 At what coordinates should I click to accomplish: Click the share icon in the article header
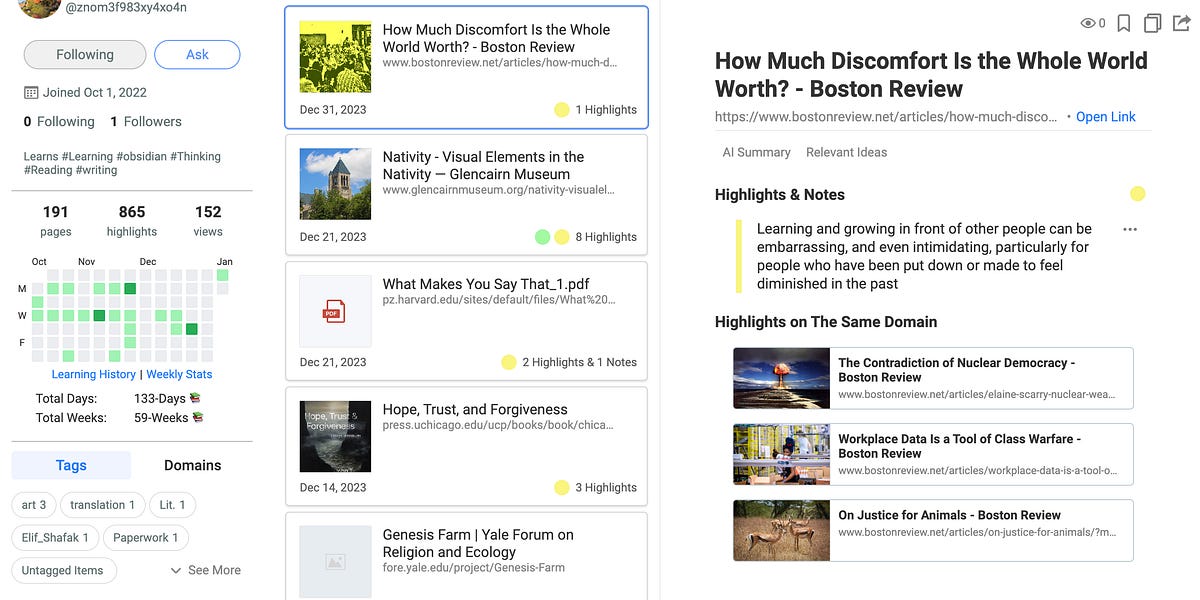click(1181, 22)
